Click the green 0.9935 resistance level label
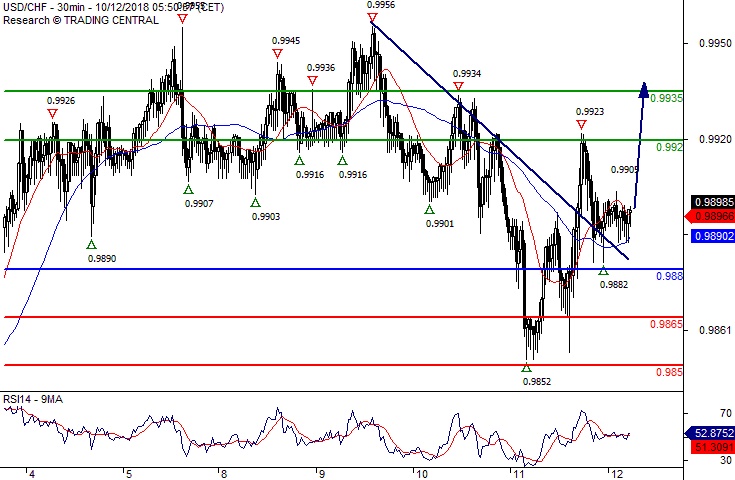Screen dimensions: 735x480 click(667, 98)
